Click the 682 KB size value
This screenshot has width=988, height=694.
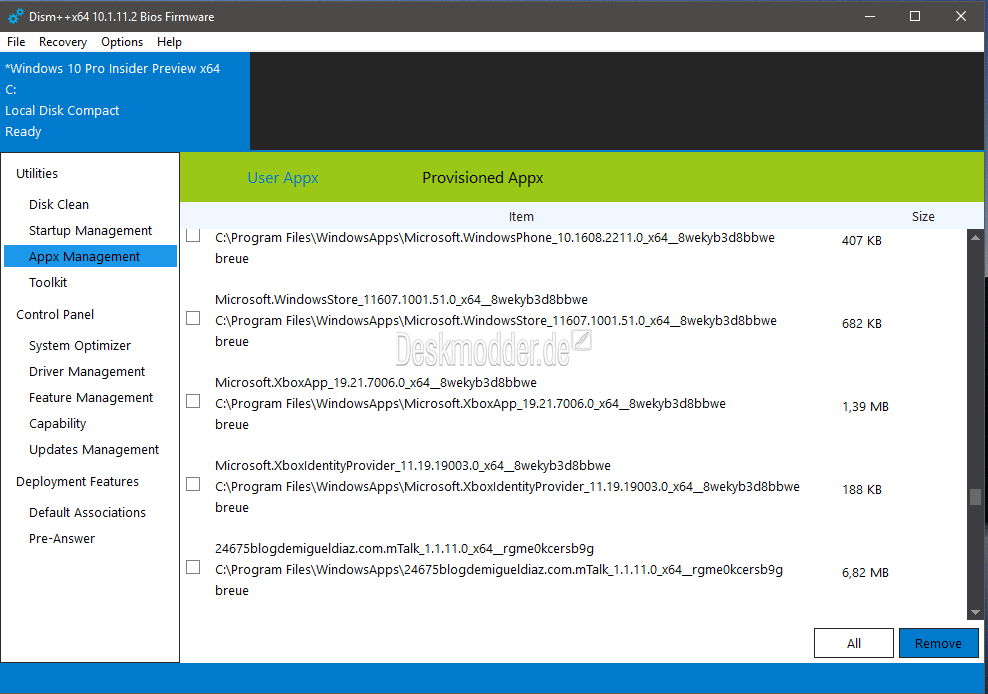pos(861,323)
